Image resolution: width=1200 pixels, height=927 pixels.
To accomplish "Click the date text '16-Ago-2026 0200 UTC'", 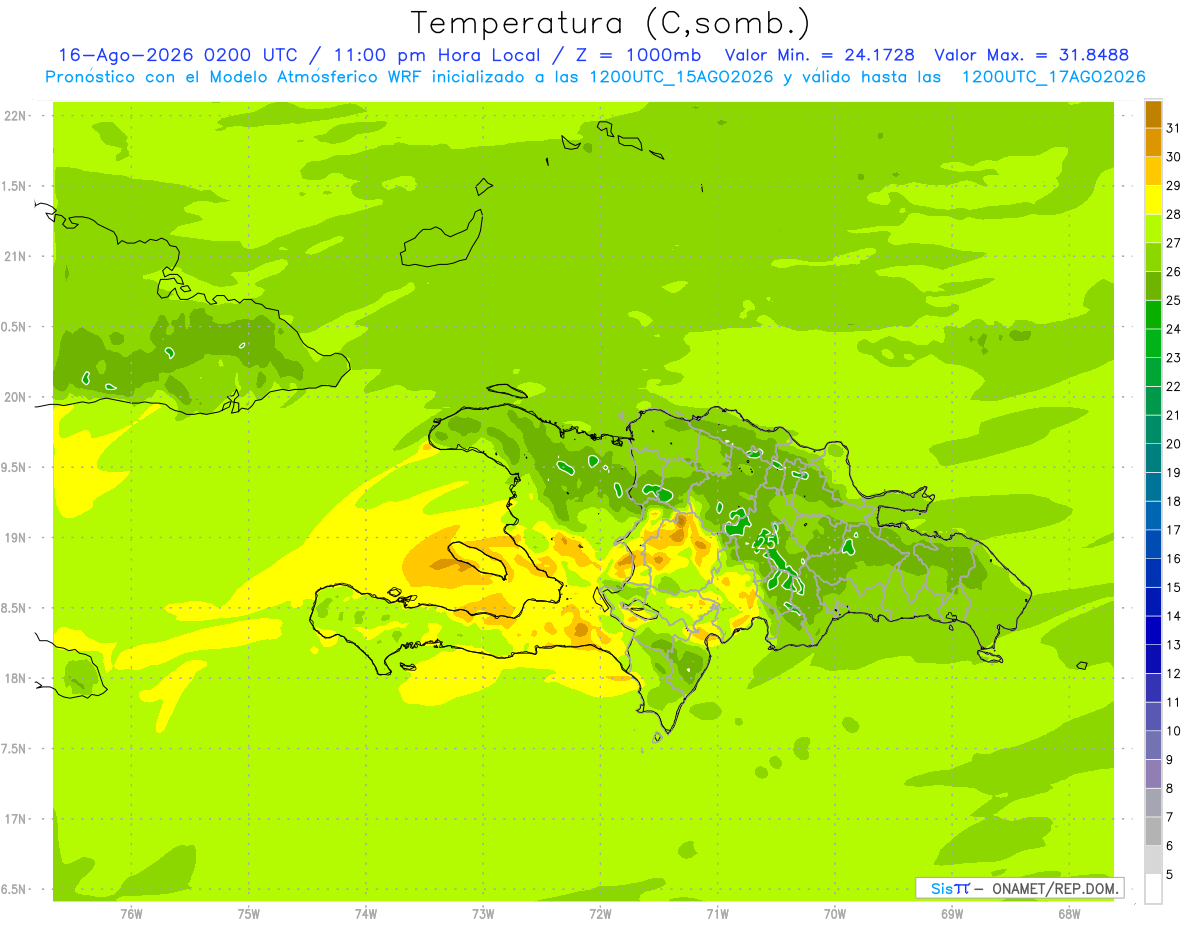I will (177, 55).
